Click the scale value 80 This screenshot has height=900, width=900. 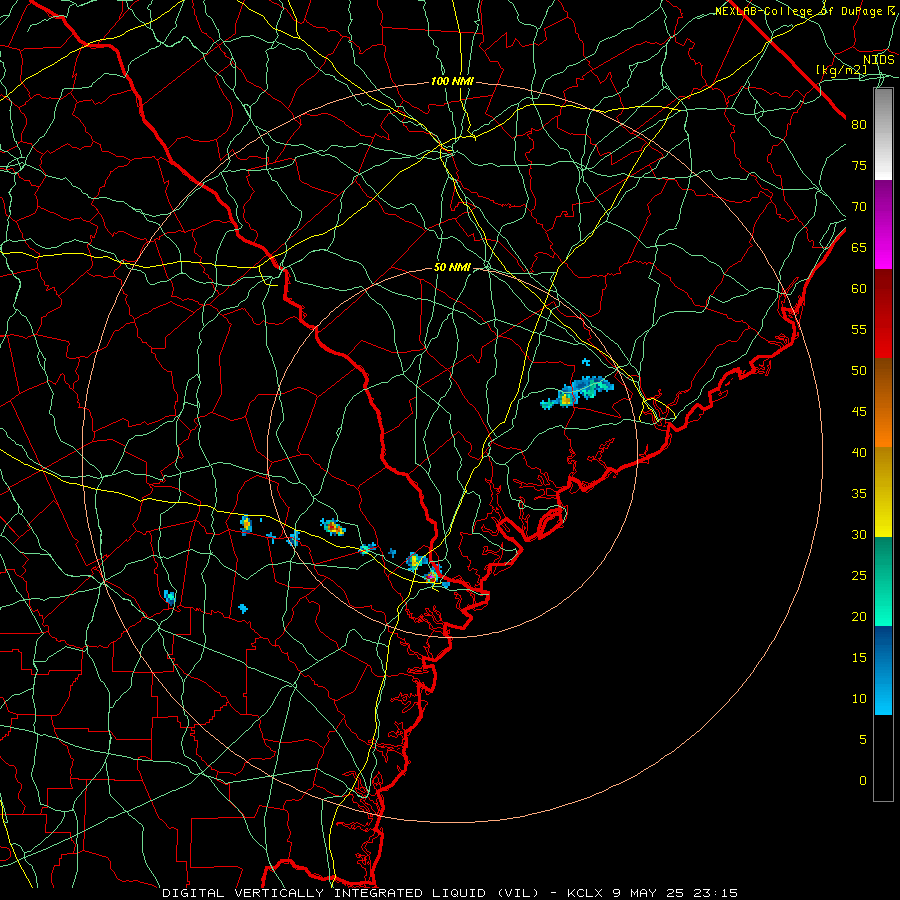(x=859, y=125)
